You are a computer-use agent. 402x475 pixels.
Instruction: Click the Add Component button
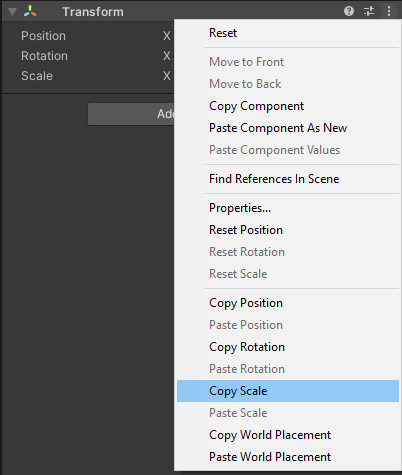pyautogui.click(x=131, y=114)
